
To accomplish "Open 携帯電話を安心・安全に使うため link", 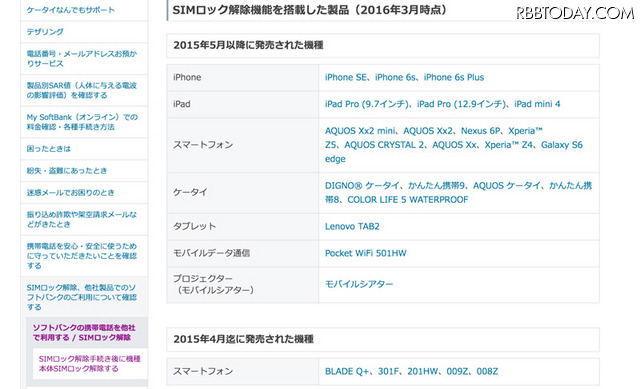I will [x=82, y=256].
